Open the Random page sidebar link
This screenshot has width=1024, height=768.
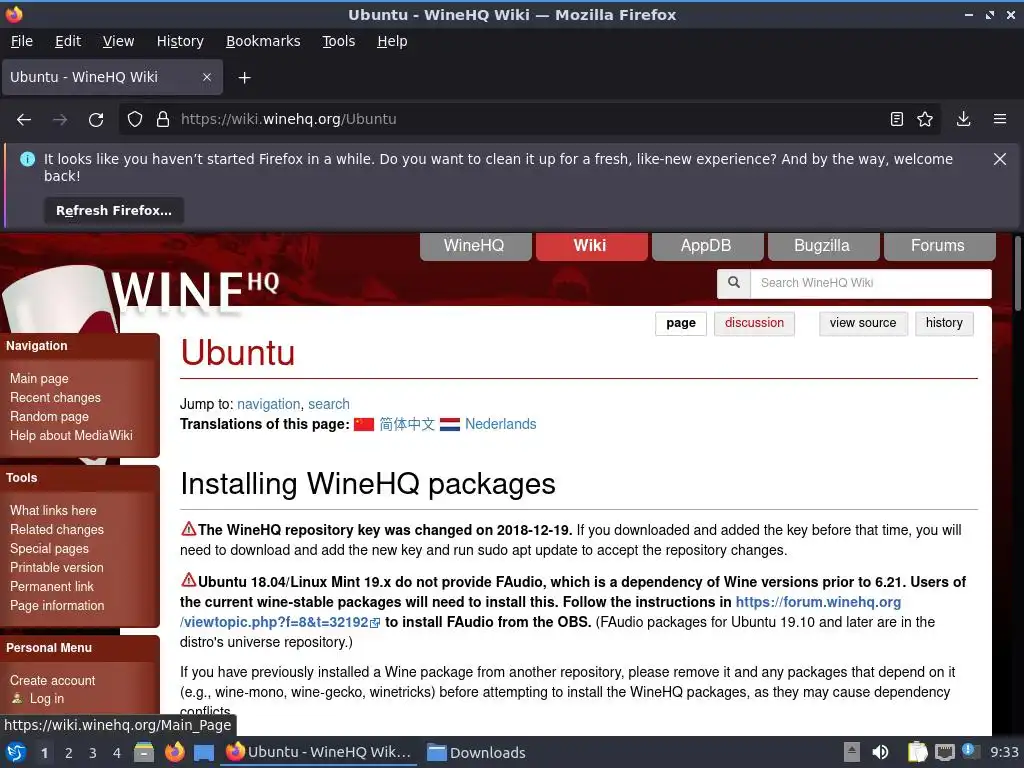[x=50, y=417]
